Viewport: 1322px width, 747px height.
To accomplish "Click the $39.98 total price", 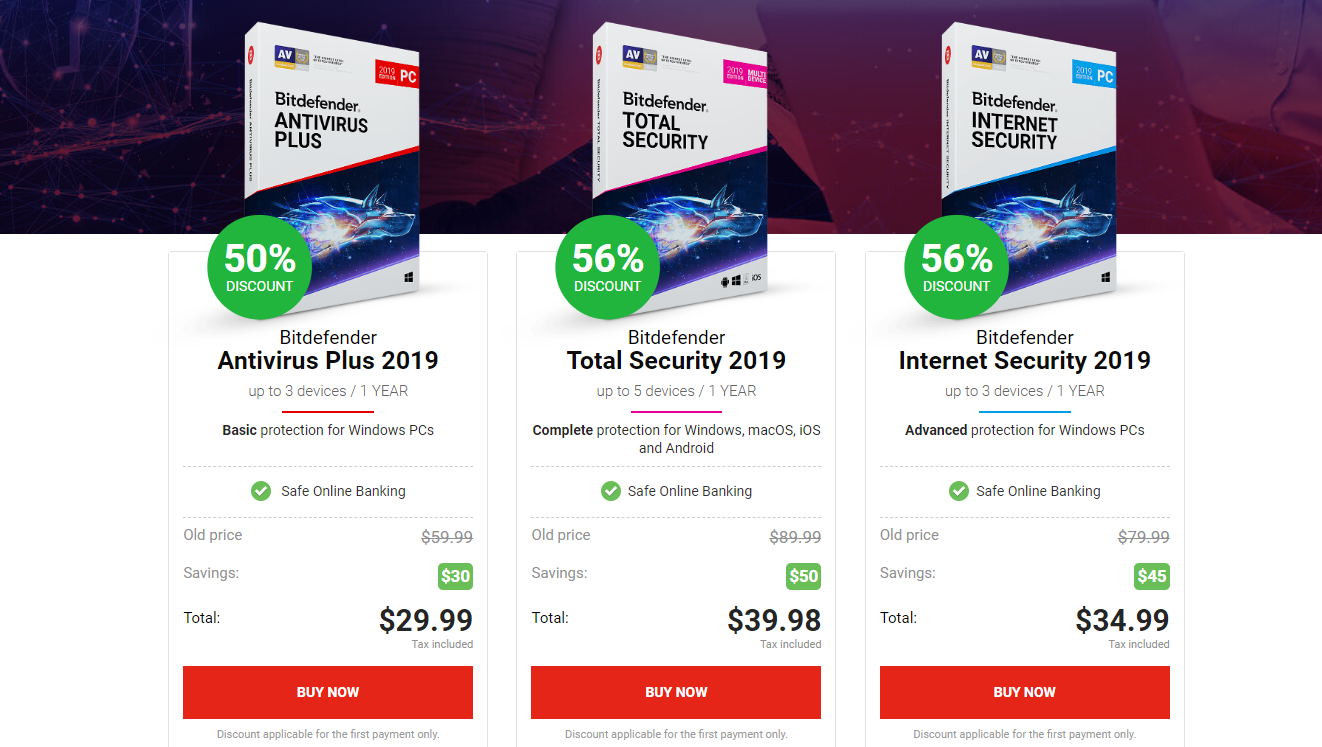I will (774, 620).
